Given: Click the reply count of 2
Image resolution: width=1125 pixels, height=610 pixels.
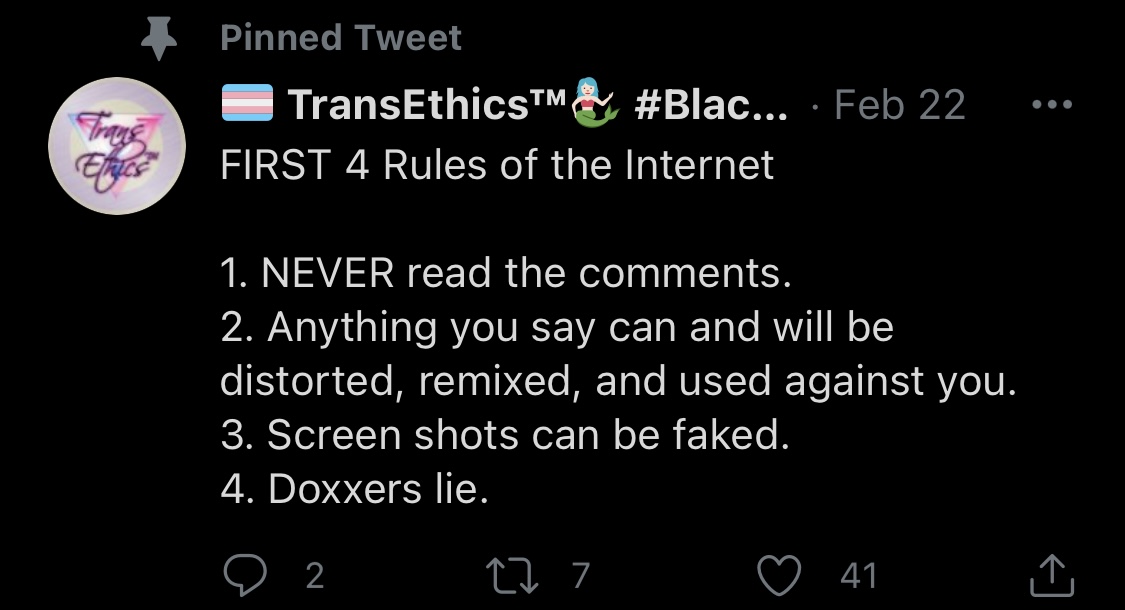Looking at the screenshot, I should pos(315,576).
